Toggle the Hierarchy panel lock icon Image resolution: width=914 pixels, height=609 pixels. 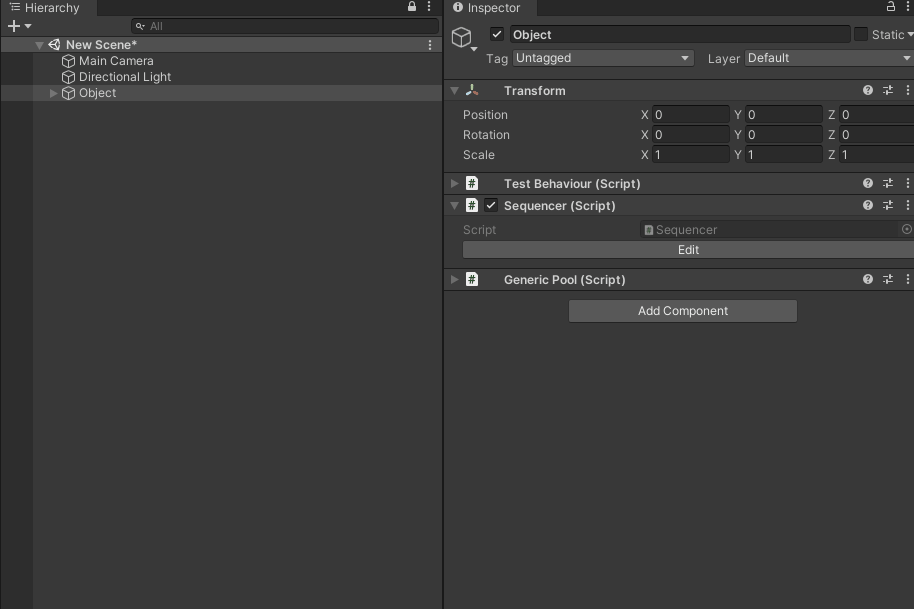pos(412,6)
